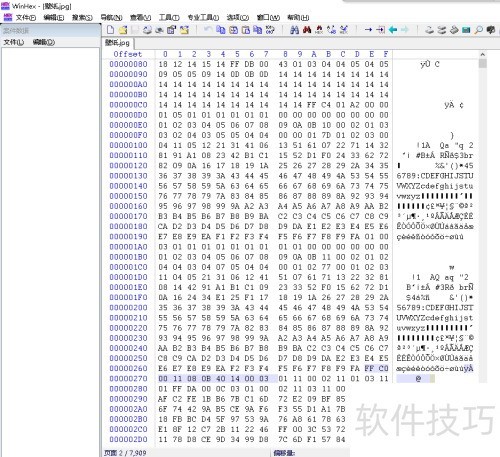500x457 pixels.
Task: Click the magnifier Analyze icon
Action: tap(479, 30)
